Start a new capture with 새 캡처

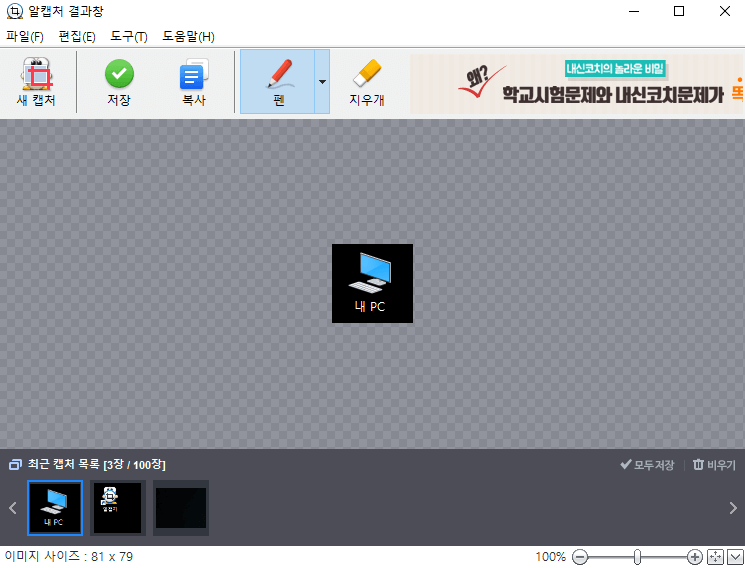pyautogui.click(x=37, y=82)
